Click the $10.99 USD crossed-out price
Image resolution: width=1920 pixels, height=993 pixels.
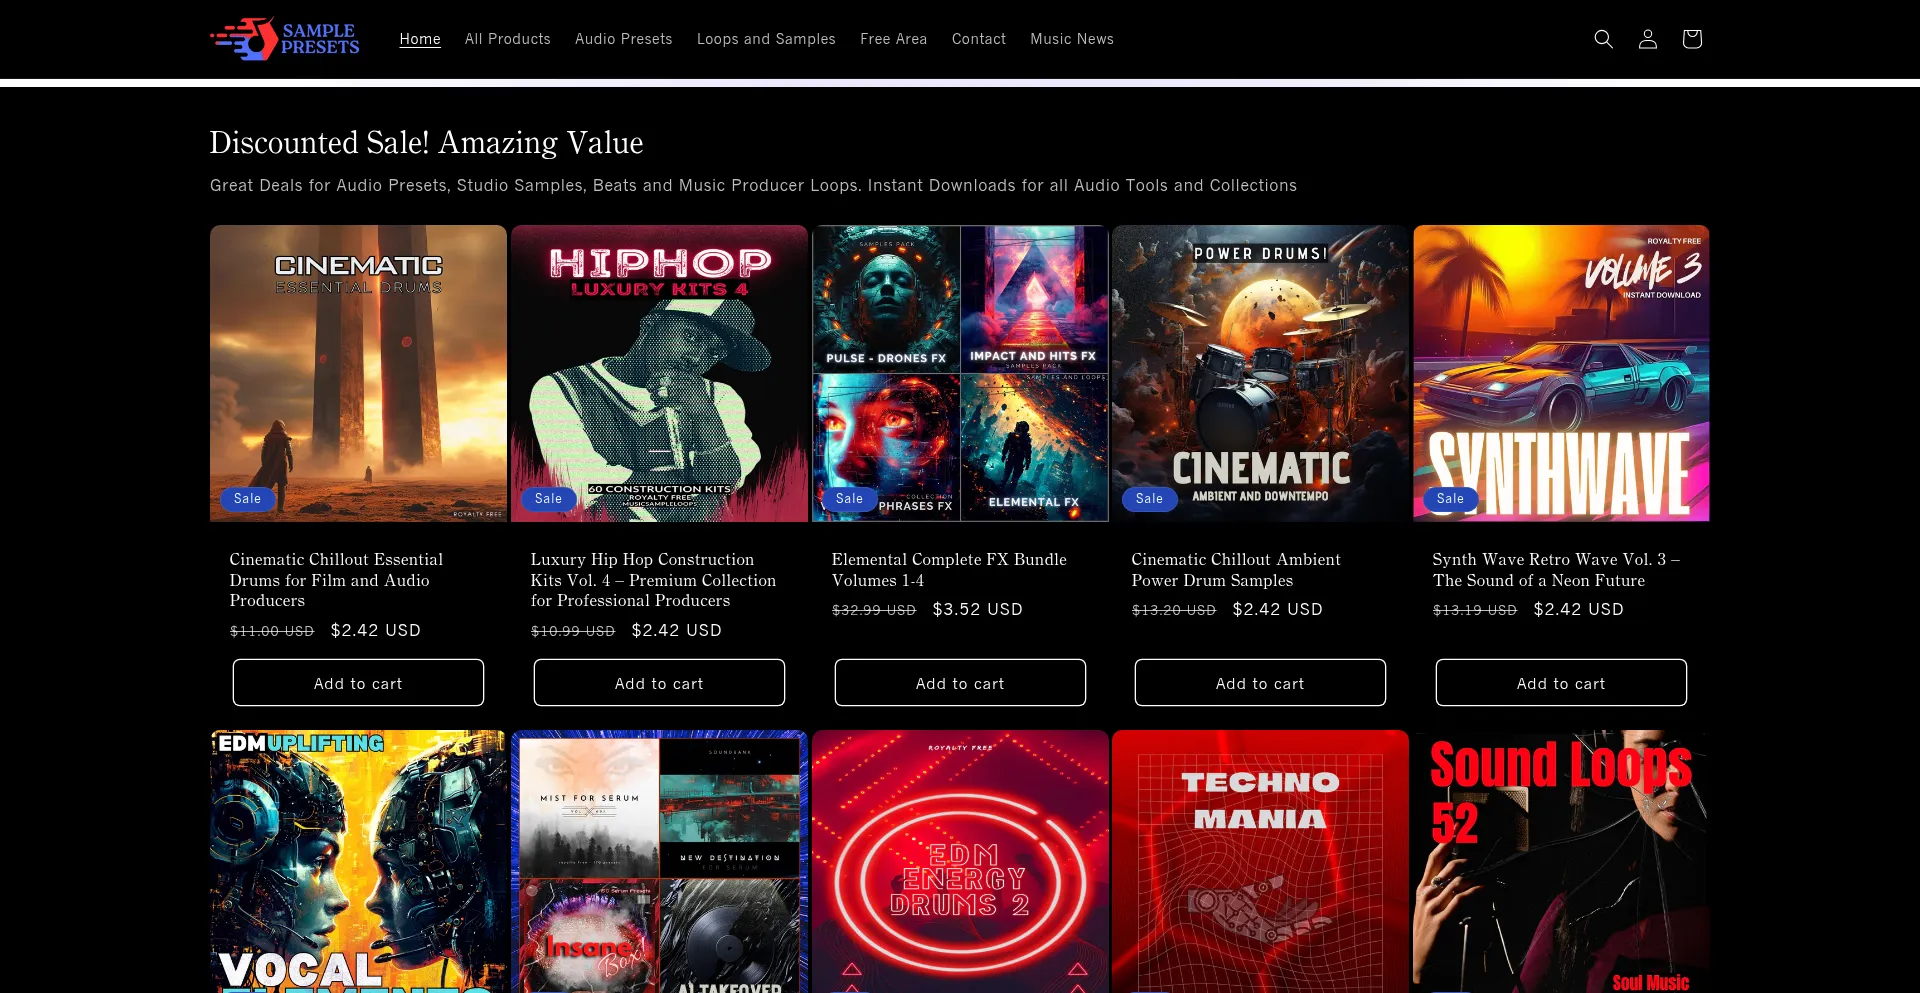573,631
